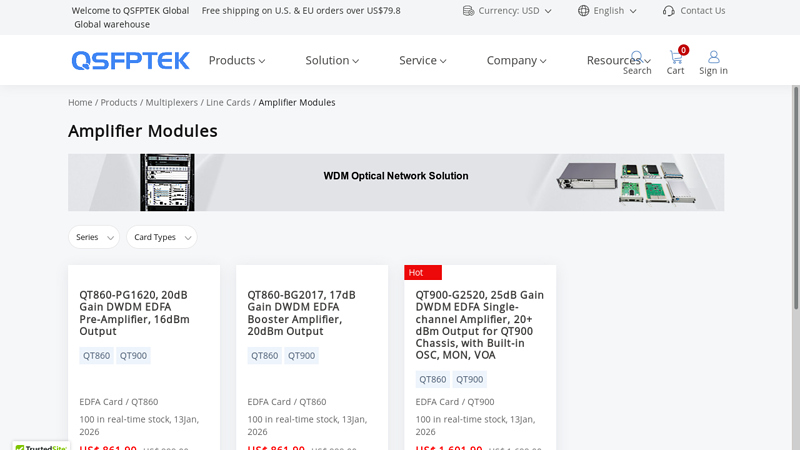Image resolution: width=800 pixels, height=450 pixels.
Task: Open the shopping Cart icon
Action: pos(676,57)
